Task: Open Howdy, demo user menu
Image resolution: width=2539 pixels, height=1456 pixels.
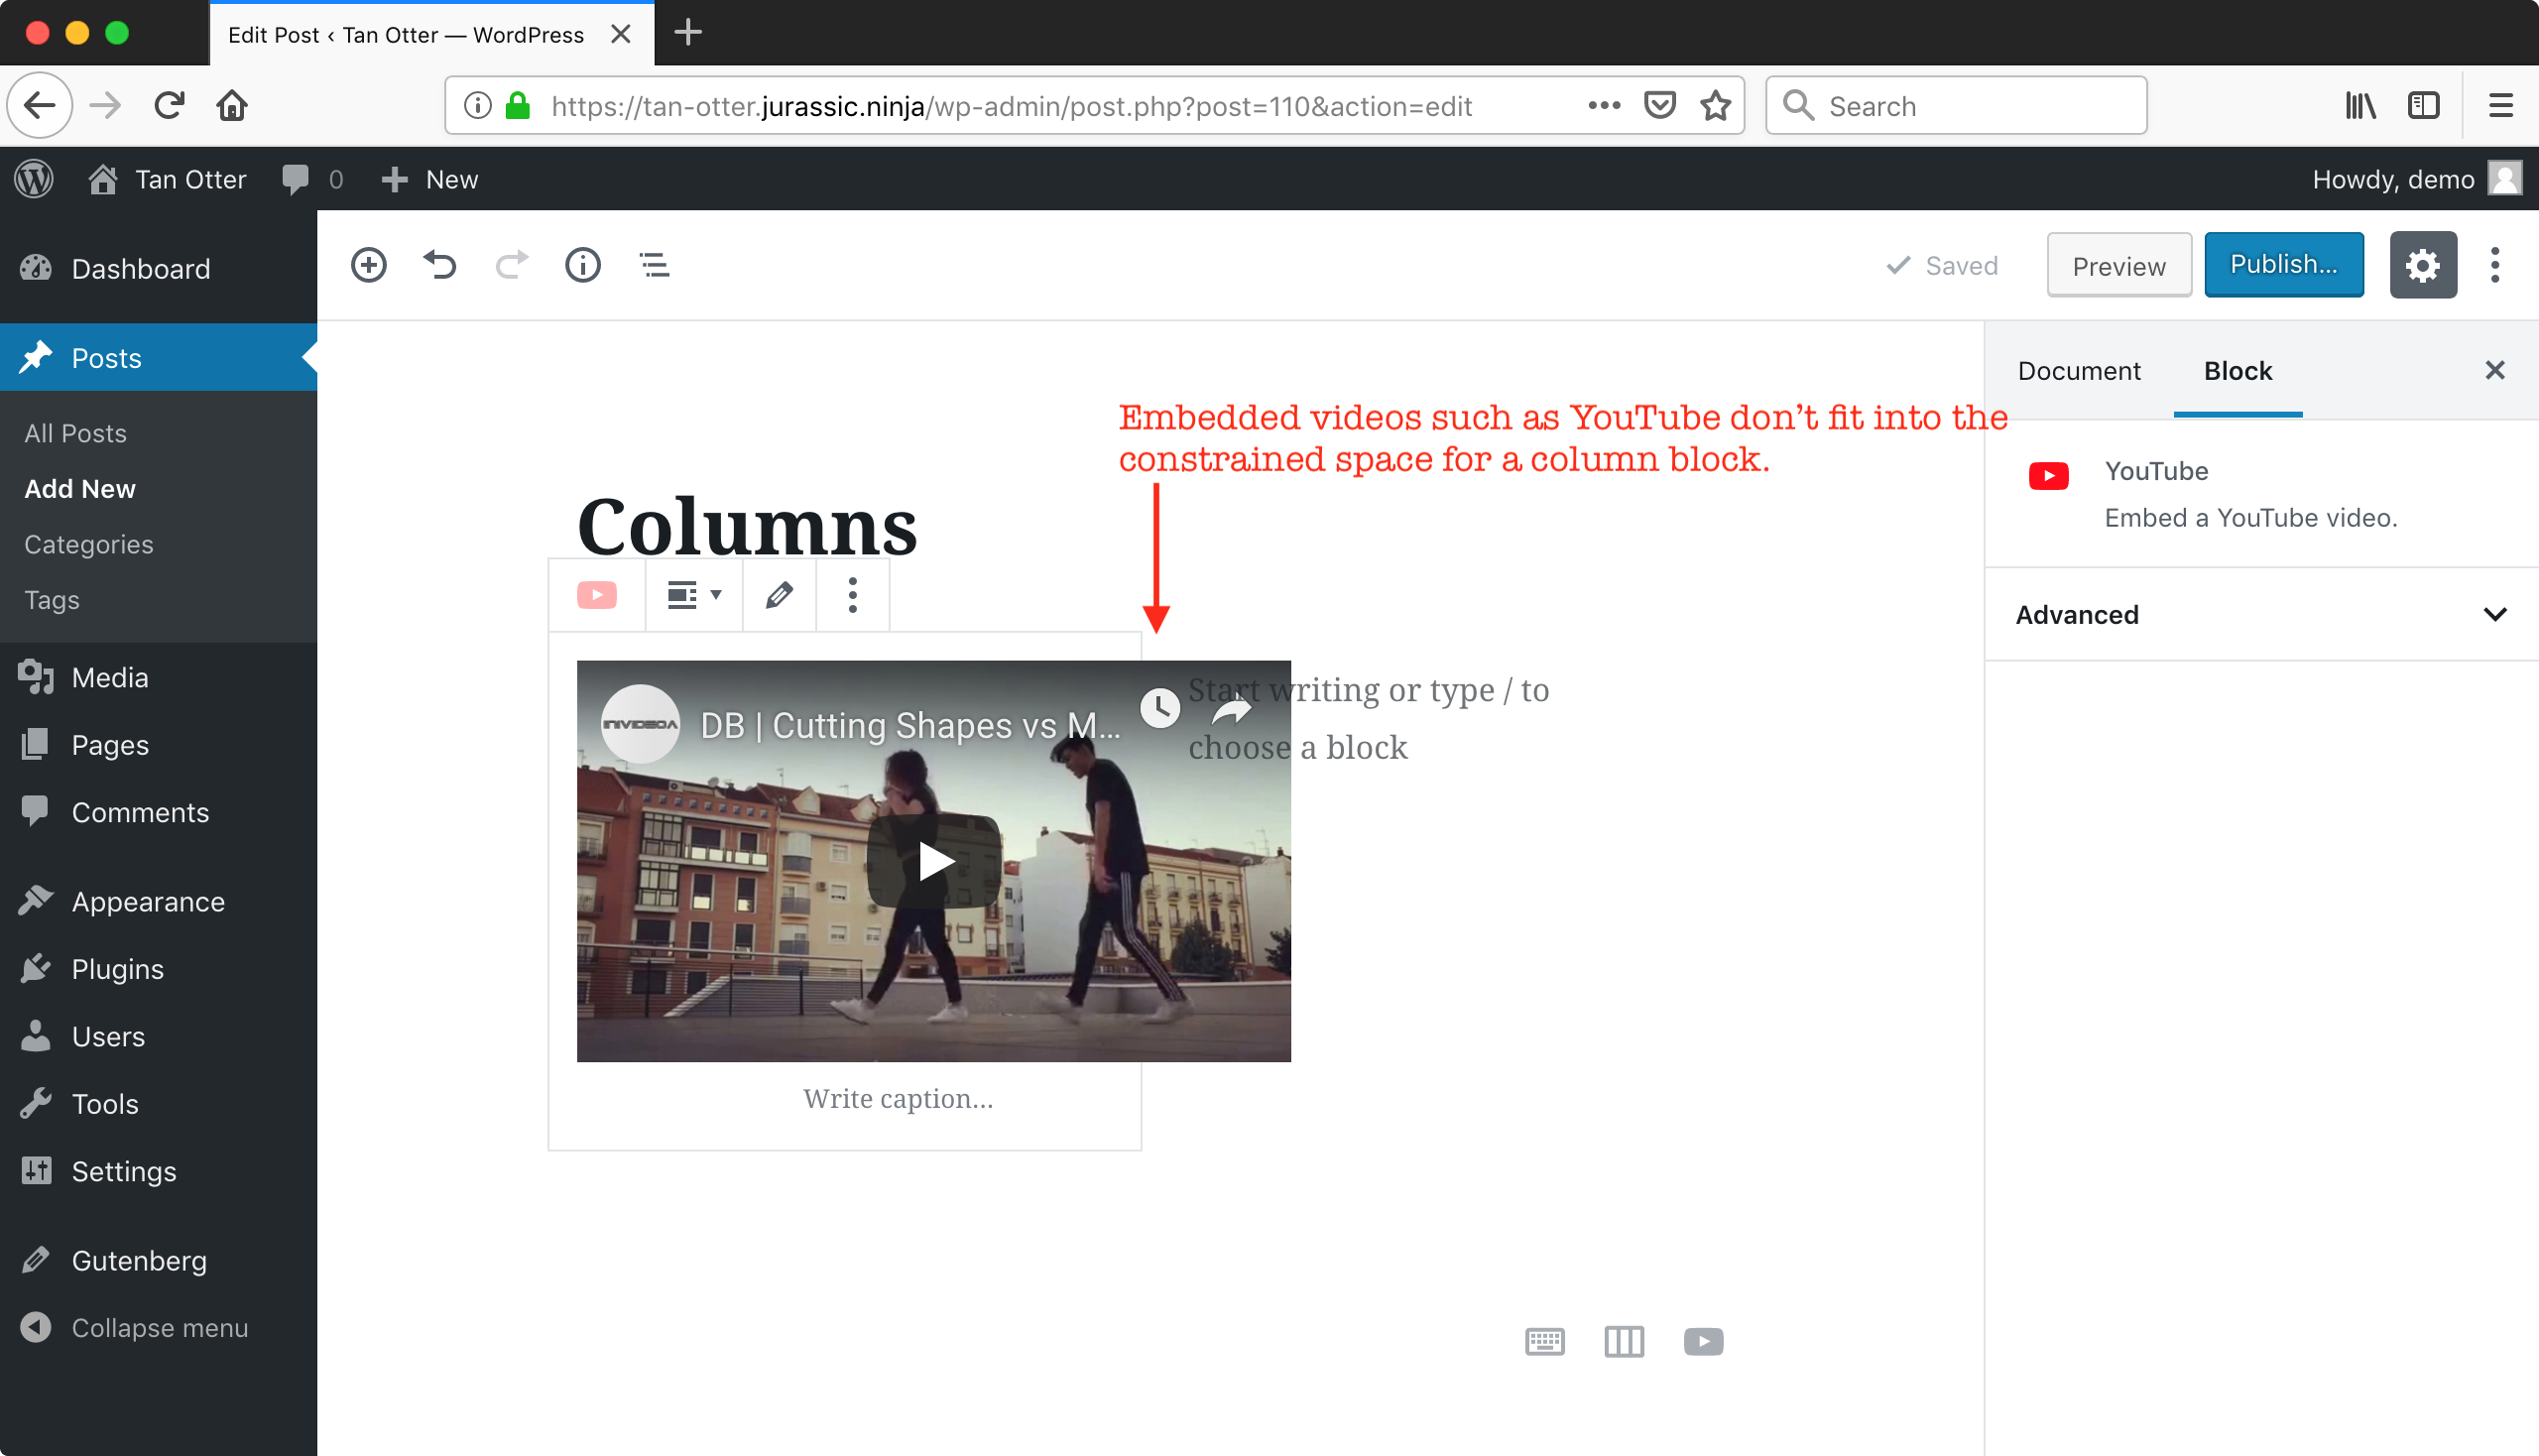Action: click(x=2416, y=179)
